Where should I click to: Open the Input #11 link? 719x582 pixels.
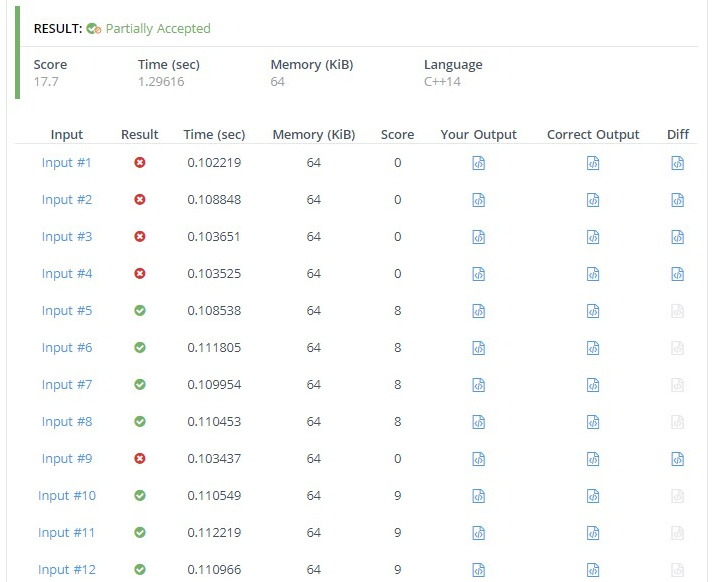coord(66,532)
